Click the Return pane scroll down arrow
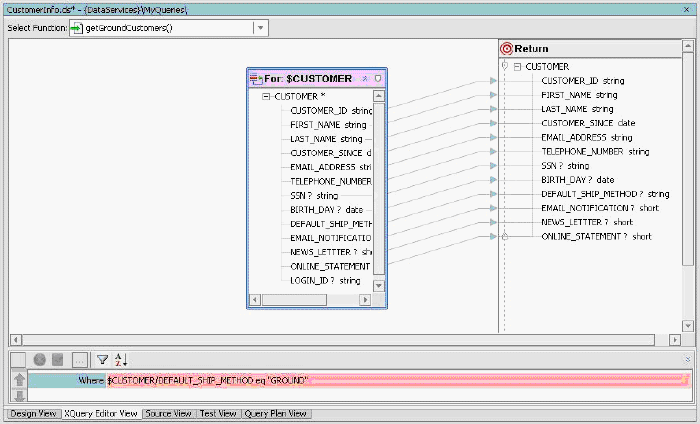Viewport: 700px width, 424px height. click(x=688, y=326)
